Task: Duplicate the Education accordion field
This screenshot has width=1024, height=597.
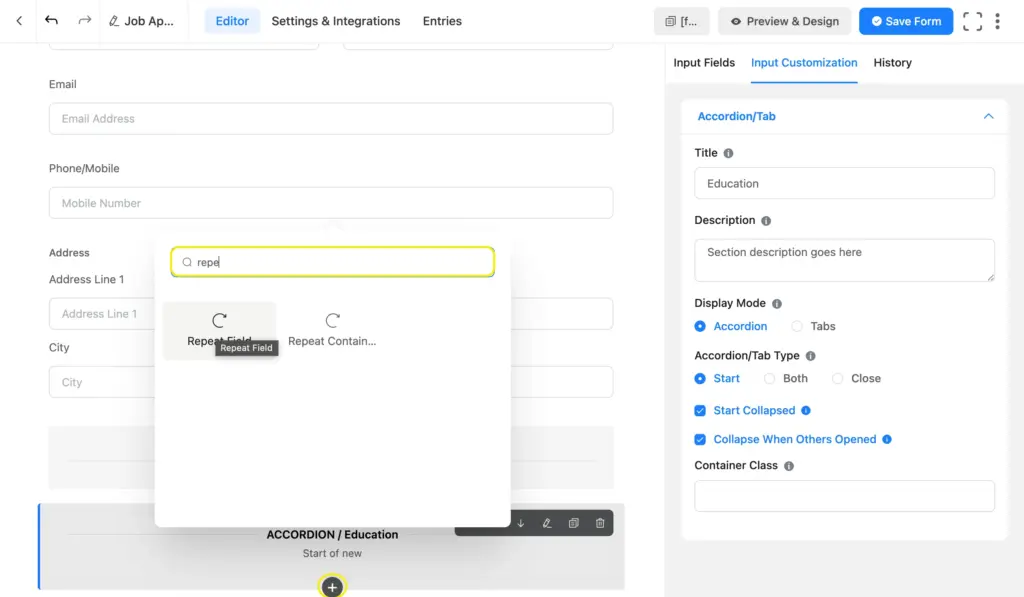Action: click(x=573, y=523)
